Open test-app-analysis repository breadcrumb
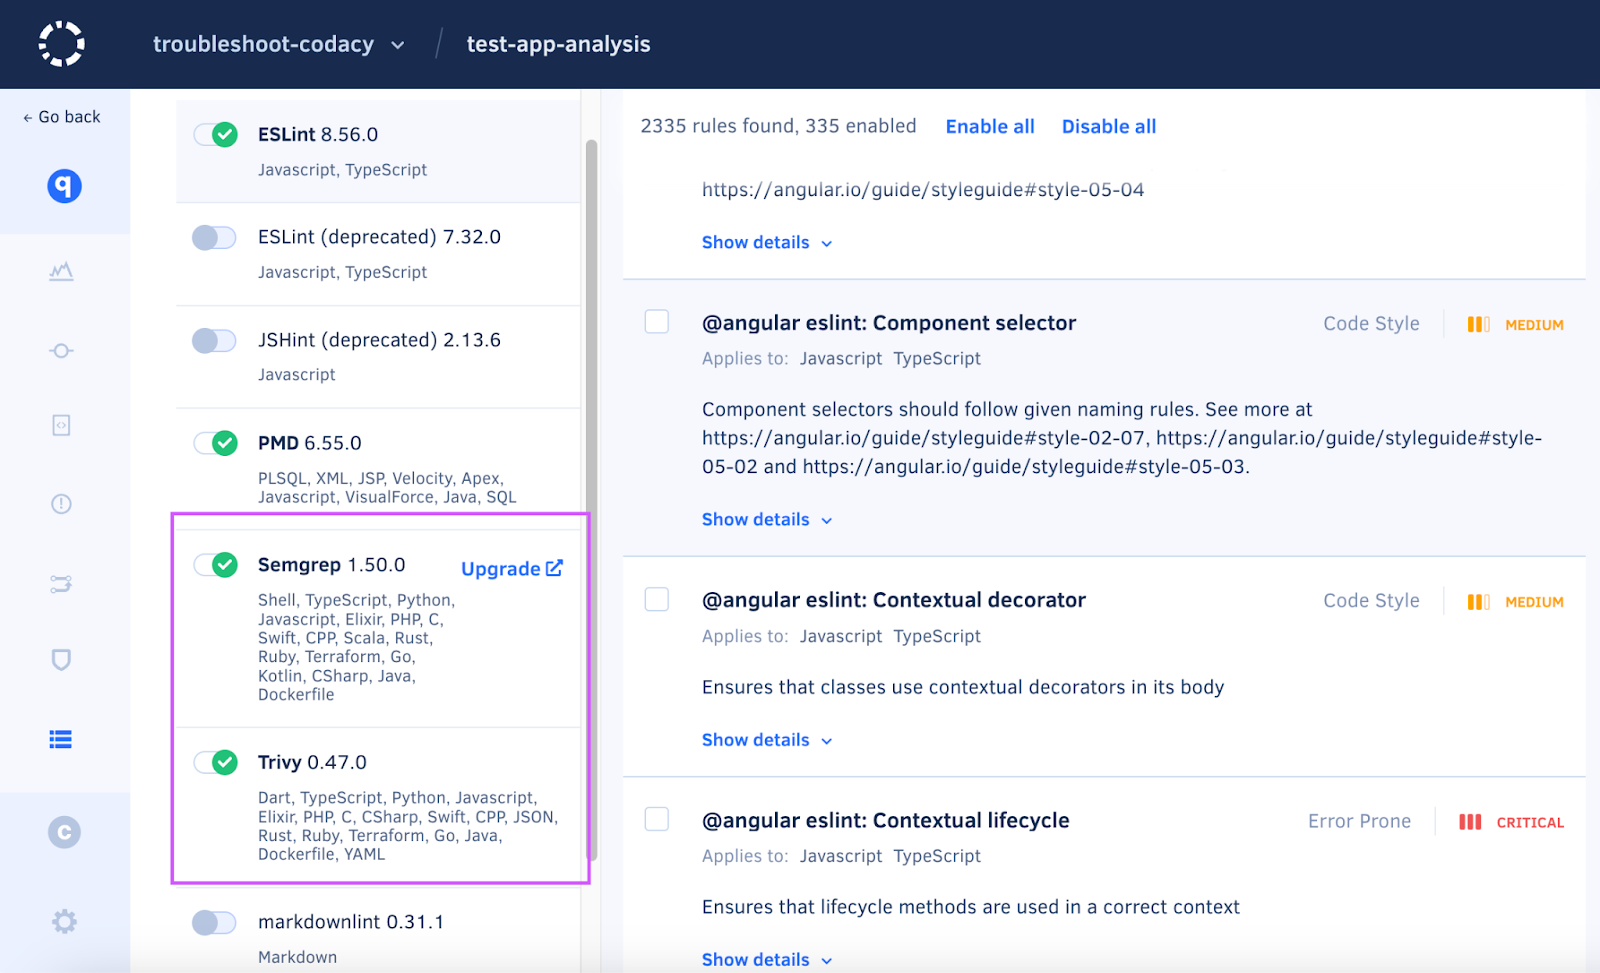 click(558, 44)
